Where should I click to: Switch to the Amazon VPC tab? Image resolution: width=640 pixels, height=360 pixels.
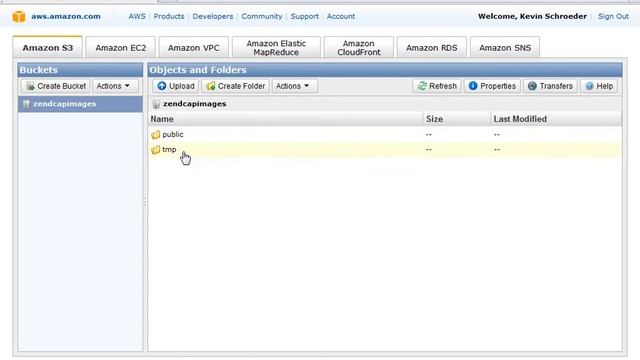click(193, 47)
